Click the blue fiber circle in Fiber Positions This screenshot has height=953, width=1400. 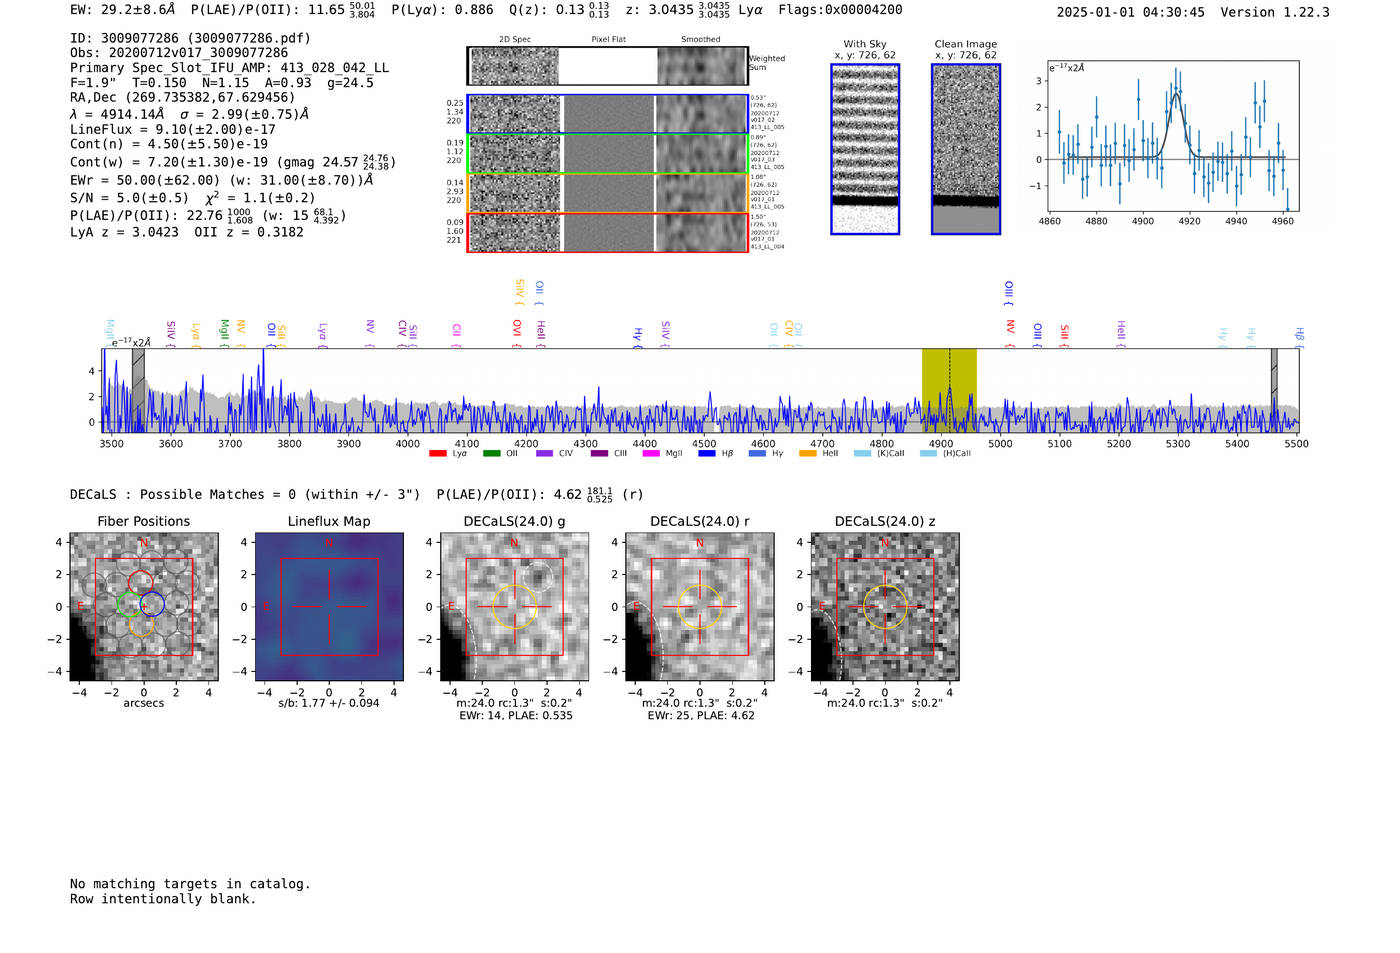[152, 604]
